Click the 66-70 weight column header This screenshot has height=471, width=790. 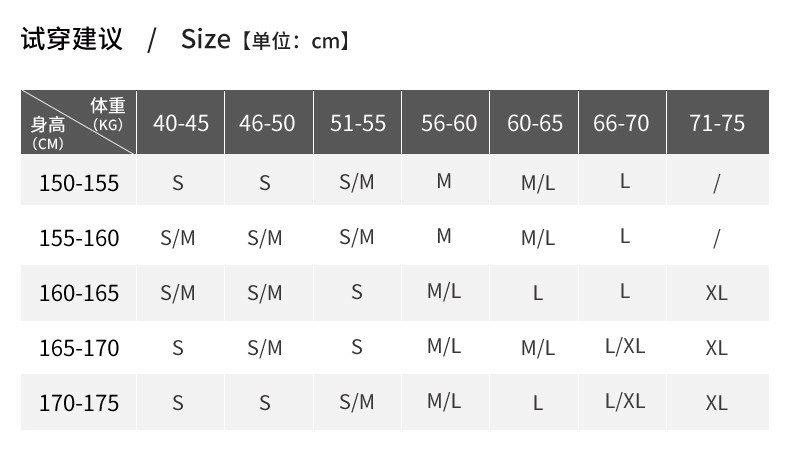tap(621, 123)
